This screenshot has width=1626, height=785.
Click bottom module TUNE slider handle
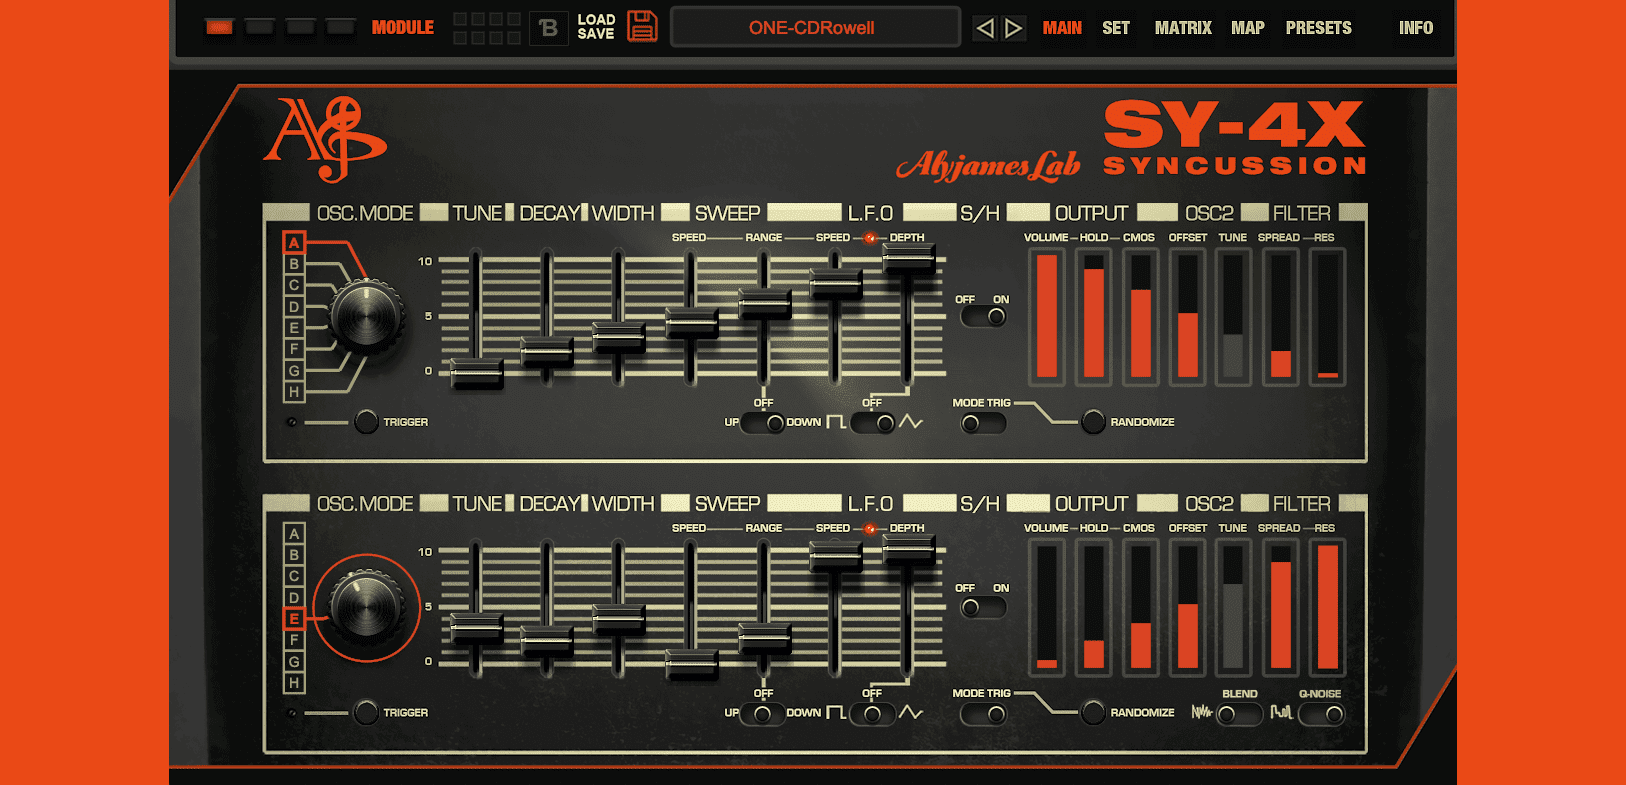[477, 628]
